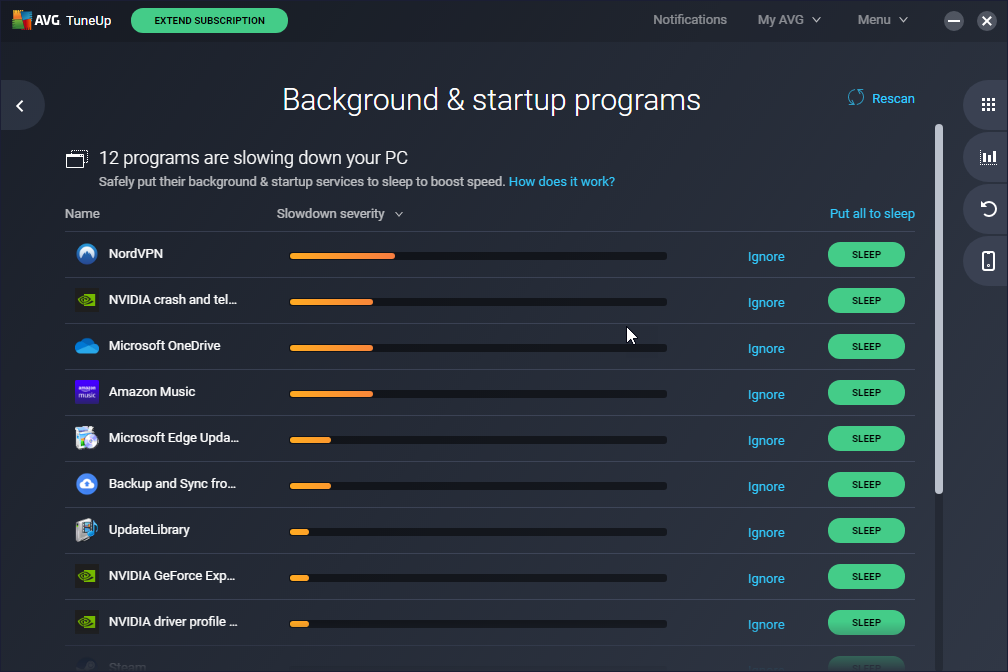Put NordVPN to sleep
Viewport: 1008px width, 672px height.
pos(865,254)
